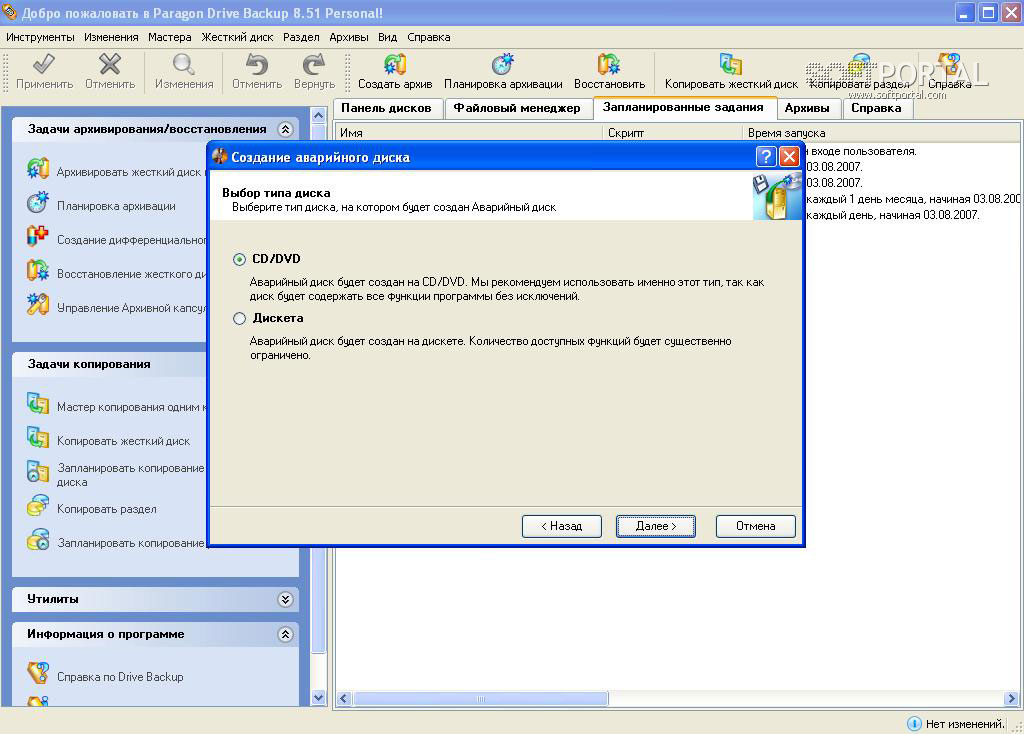The width and height of the screenshot is (1024, 734).
Task: Open the Вид menu
Action: [387, 37]
